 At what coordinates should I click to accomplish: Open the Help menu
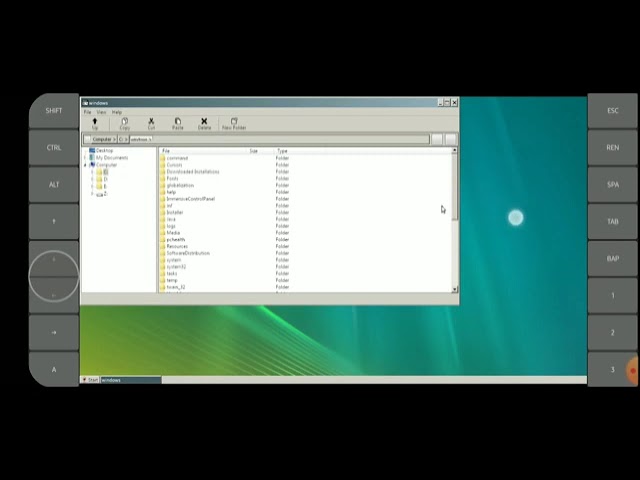click(x=117, y=112)
